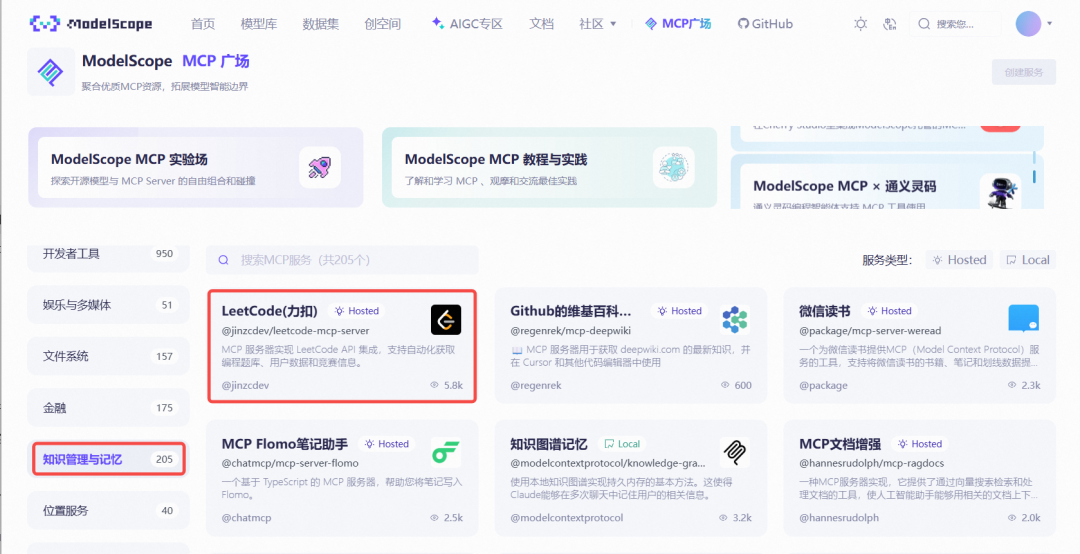Open the ModelScope MCP 教程与实践 banner card
Viewport: 1080px width, 554px height.
coord(550,167)
